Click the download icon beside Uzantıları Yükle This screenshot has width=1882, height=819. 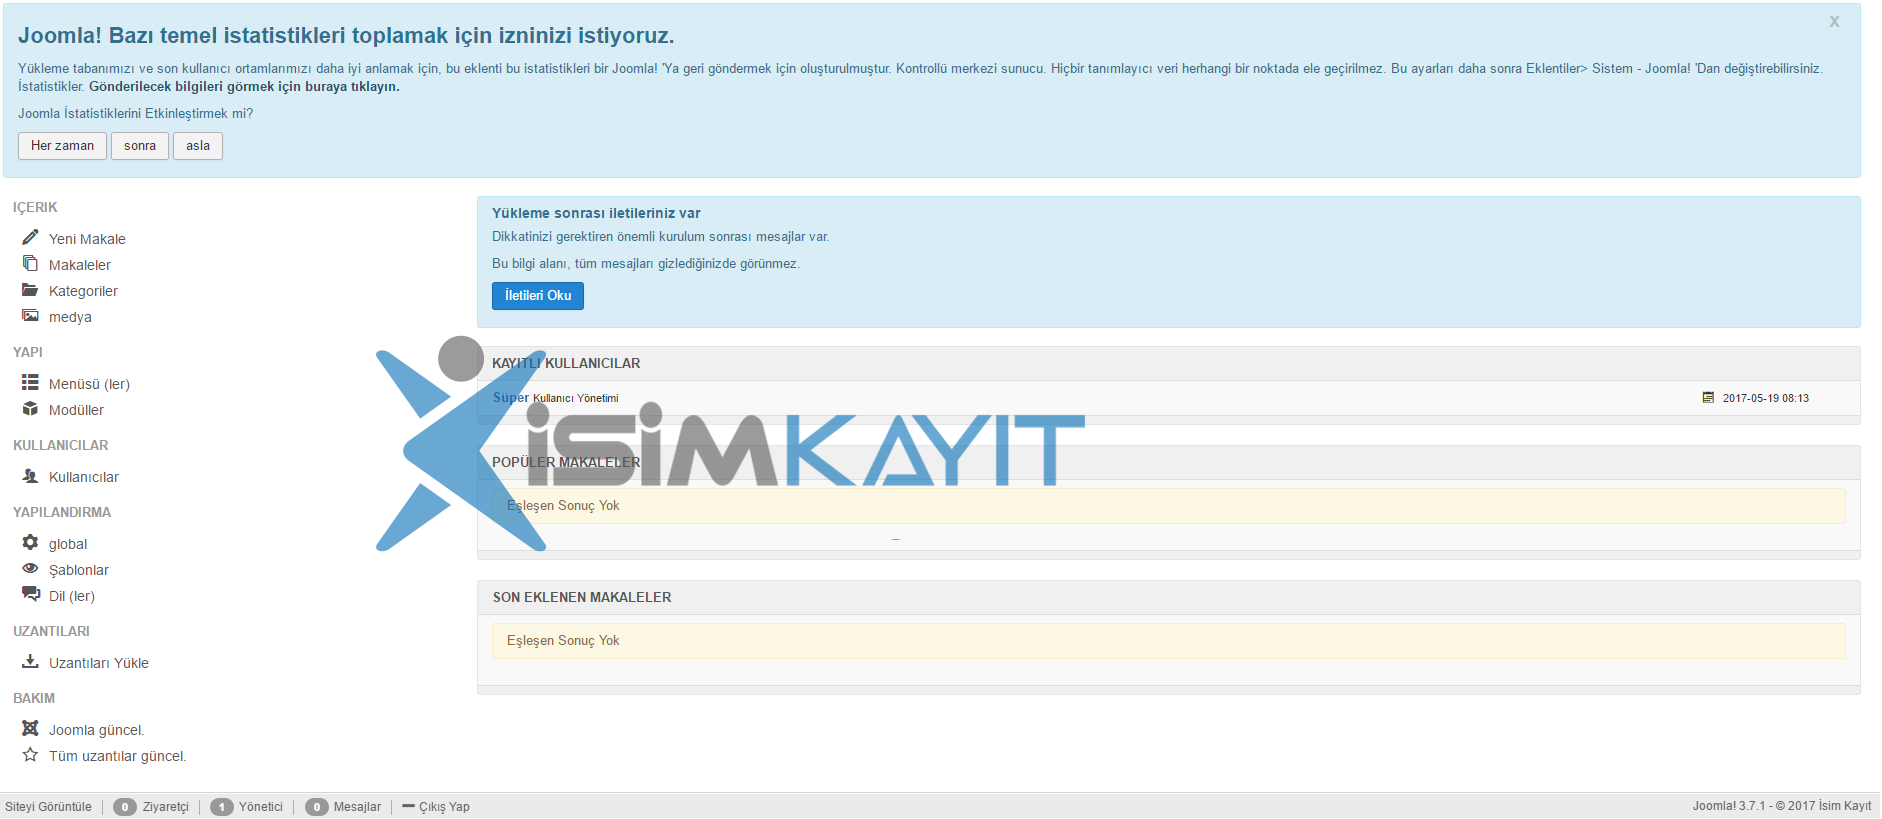(x=30, y=662)
